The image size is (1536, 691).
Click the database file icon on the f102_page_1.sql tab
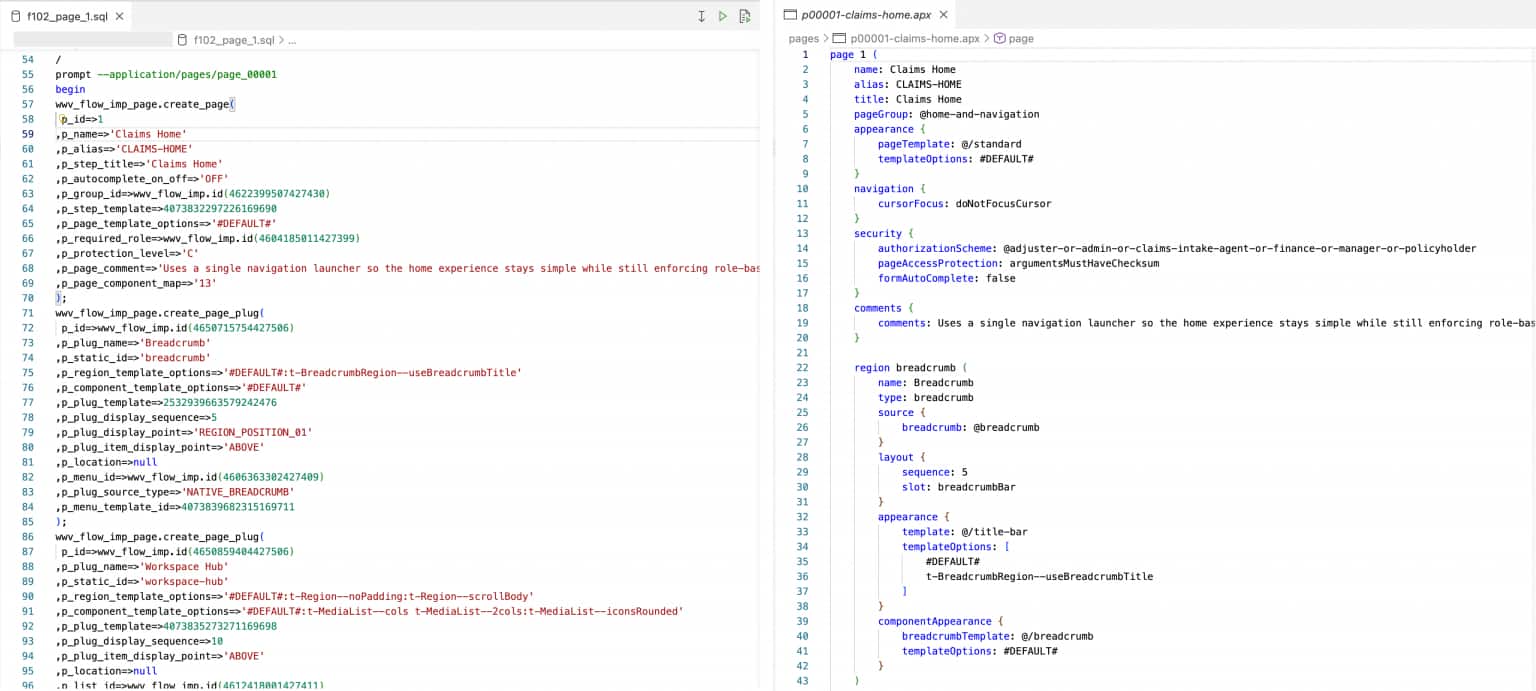(15, 17)
